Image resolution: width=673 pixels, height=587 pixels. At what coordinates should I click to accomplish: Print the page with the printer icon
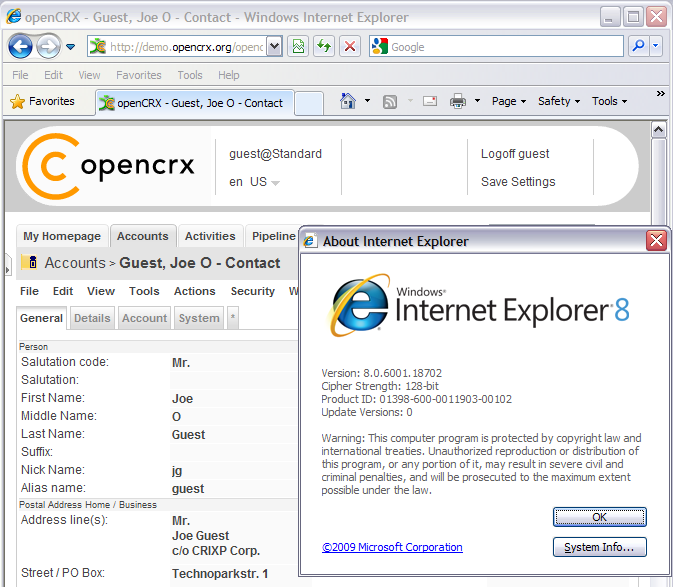[x=458, y=102]
